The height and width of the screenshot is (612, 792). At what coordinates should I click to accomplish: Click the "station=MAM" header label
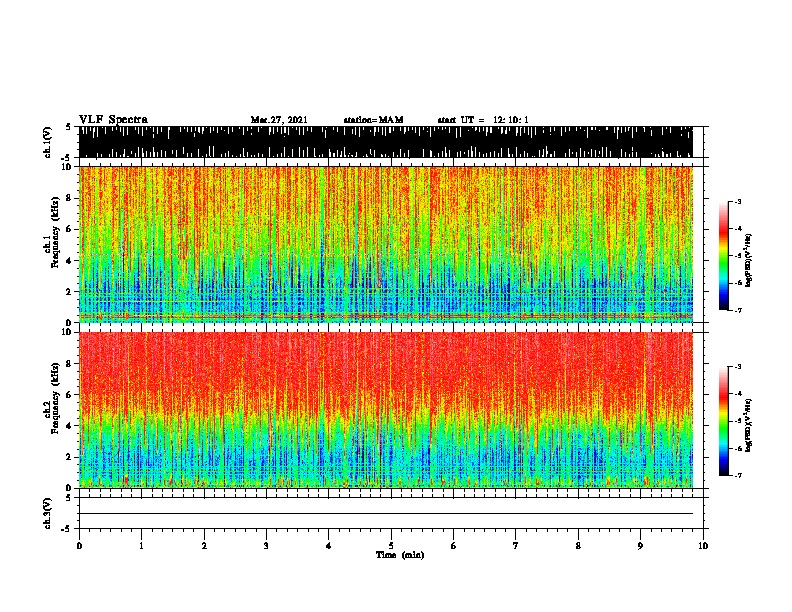pyautogui.click(x=373, y=120)
